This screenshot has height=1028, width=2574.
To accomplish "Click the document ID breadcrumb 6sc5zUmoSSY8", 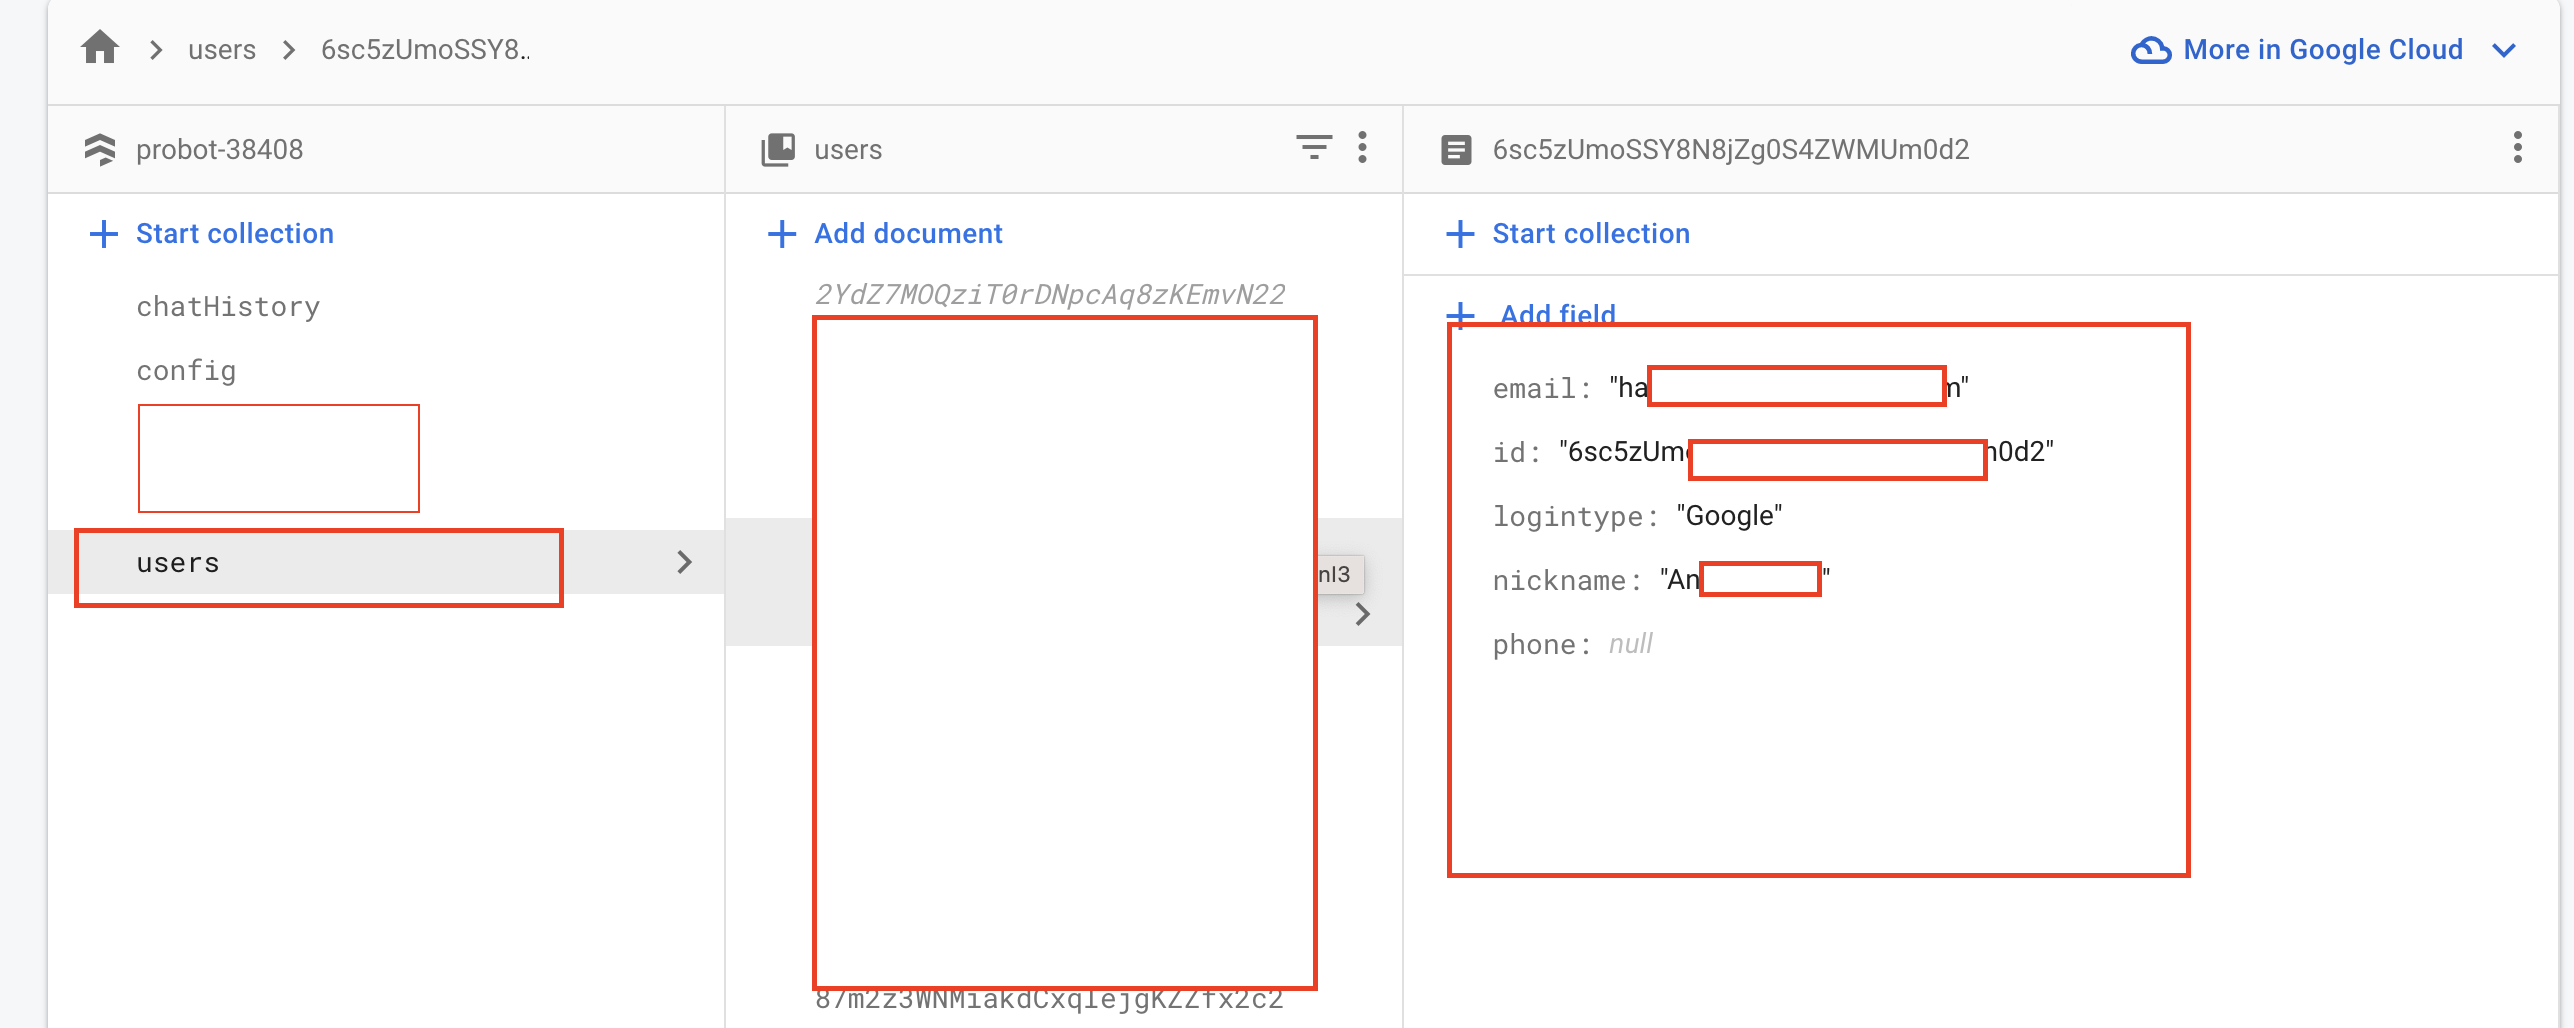I will pyautogui.click(x=424, y=49).
